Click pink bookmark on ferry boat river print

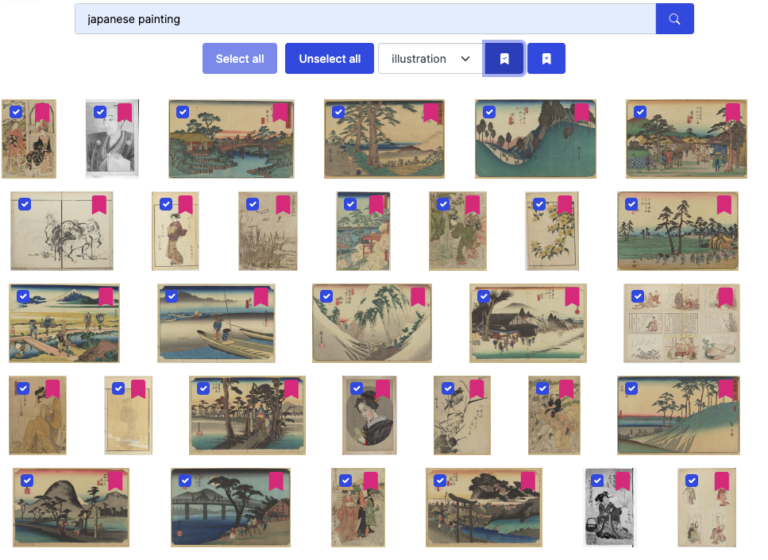261,297
